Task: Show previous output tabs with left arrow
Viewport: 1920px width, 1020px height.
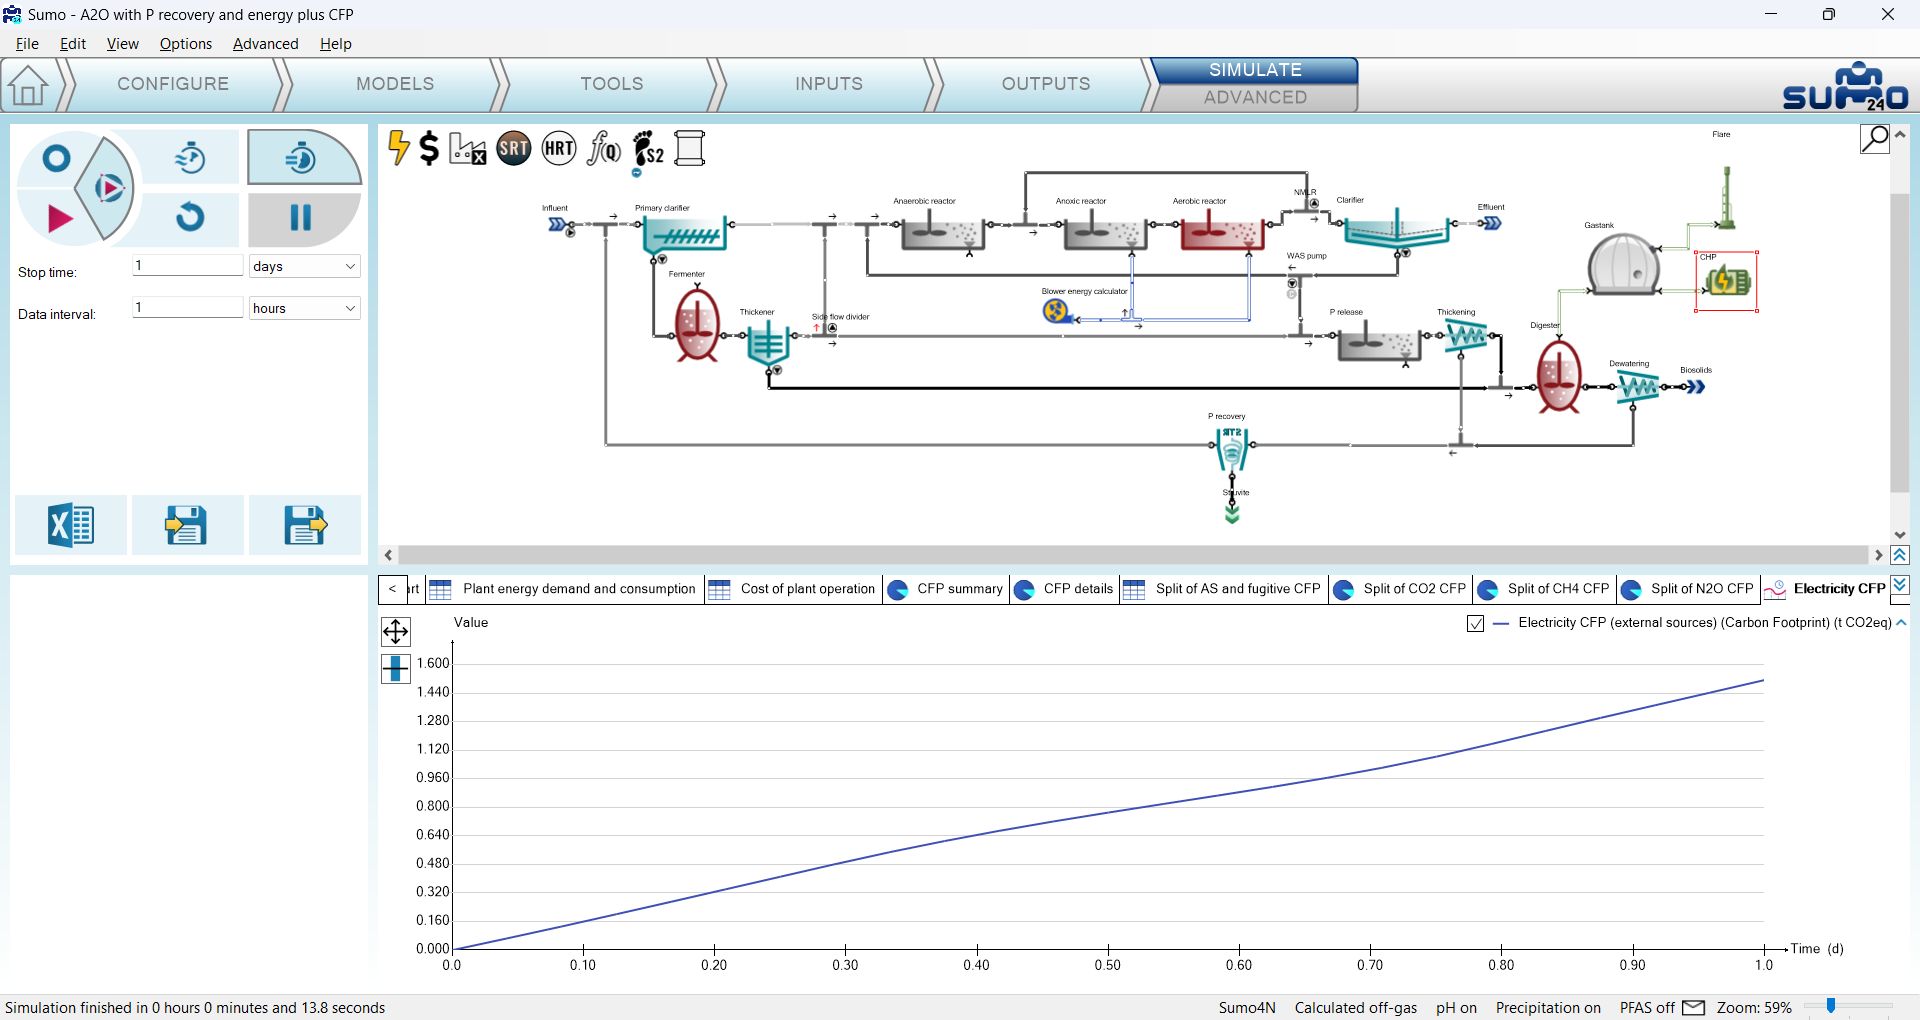Action: point(392,589)
